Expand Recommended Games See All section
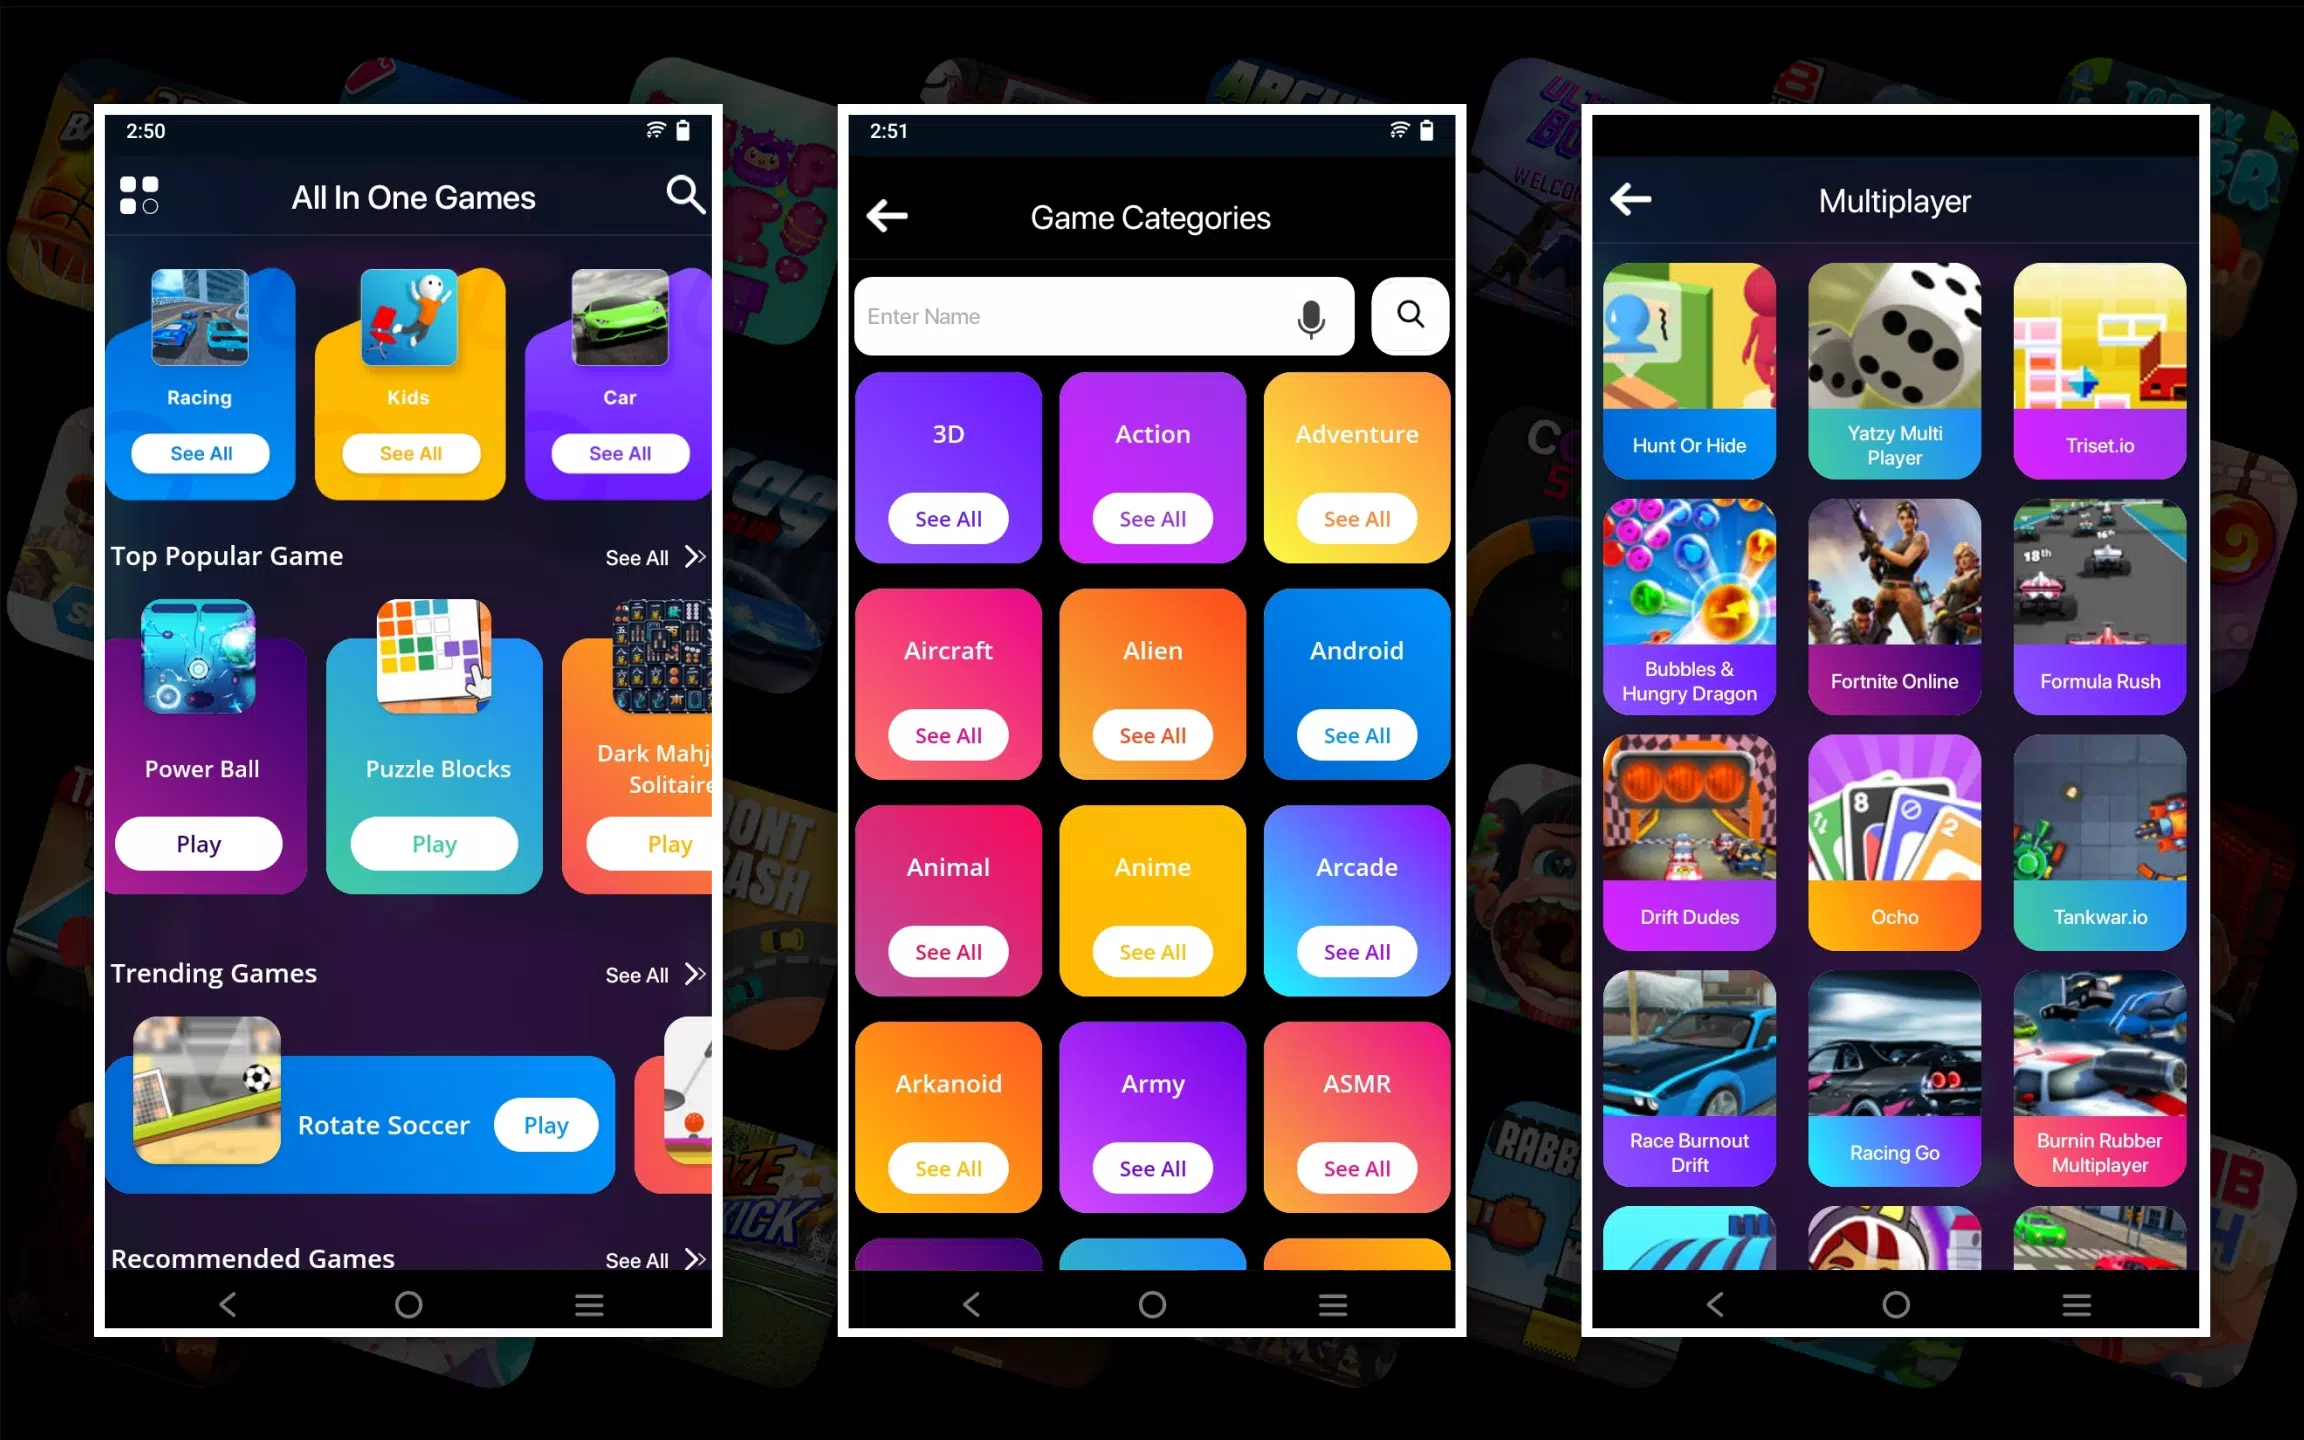 point(655,1259)
